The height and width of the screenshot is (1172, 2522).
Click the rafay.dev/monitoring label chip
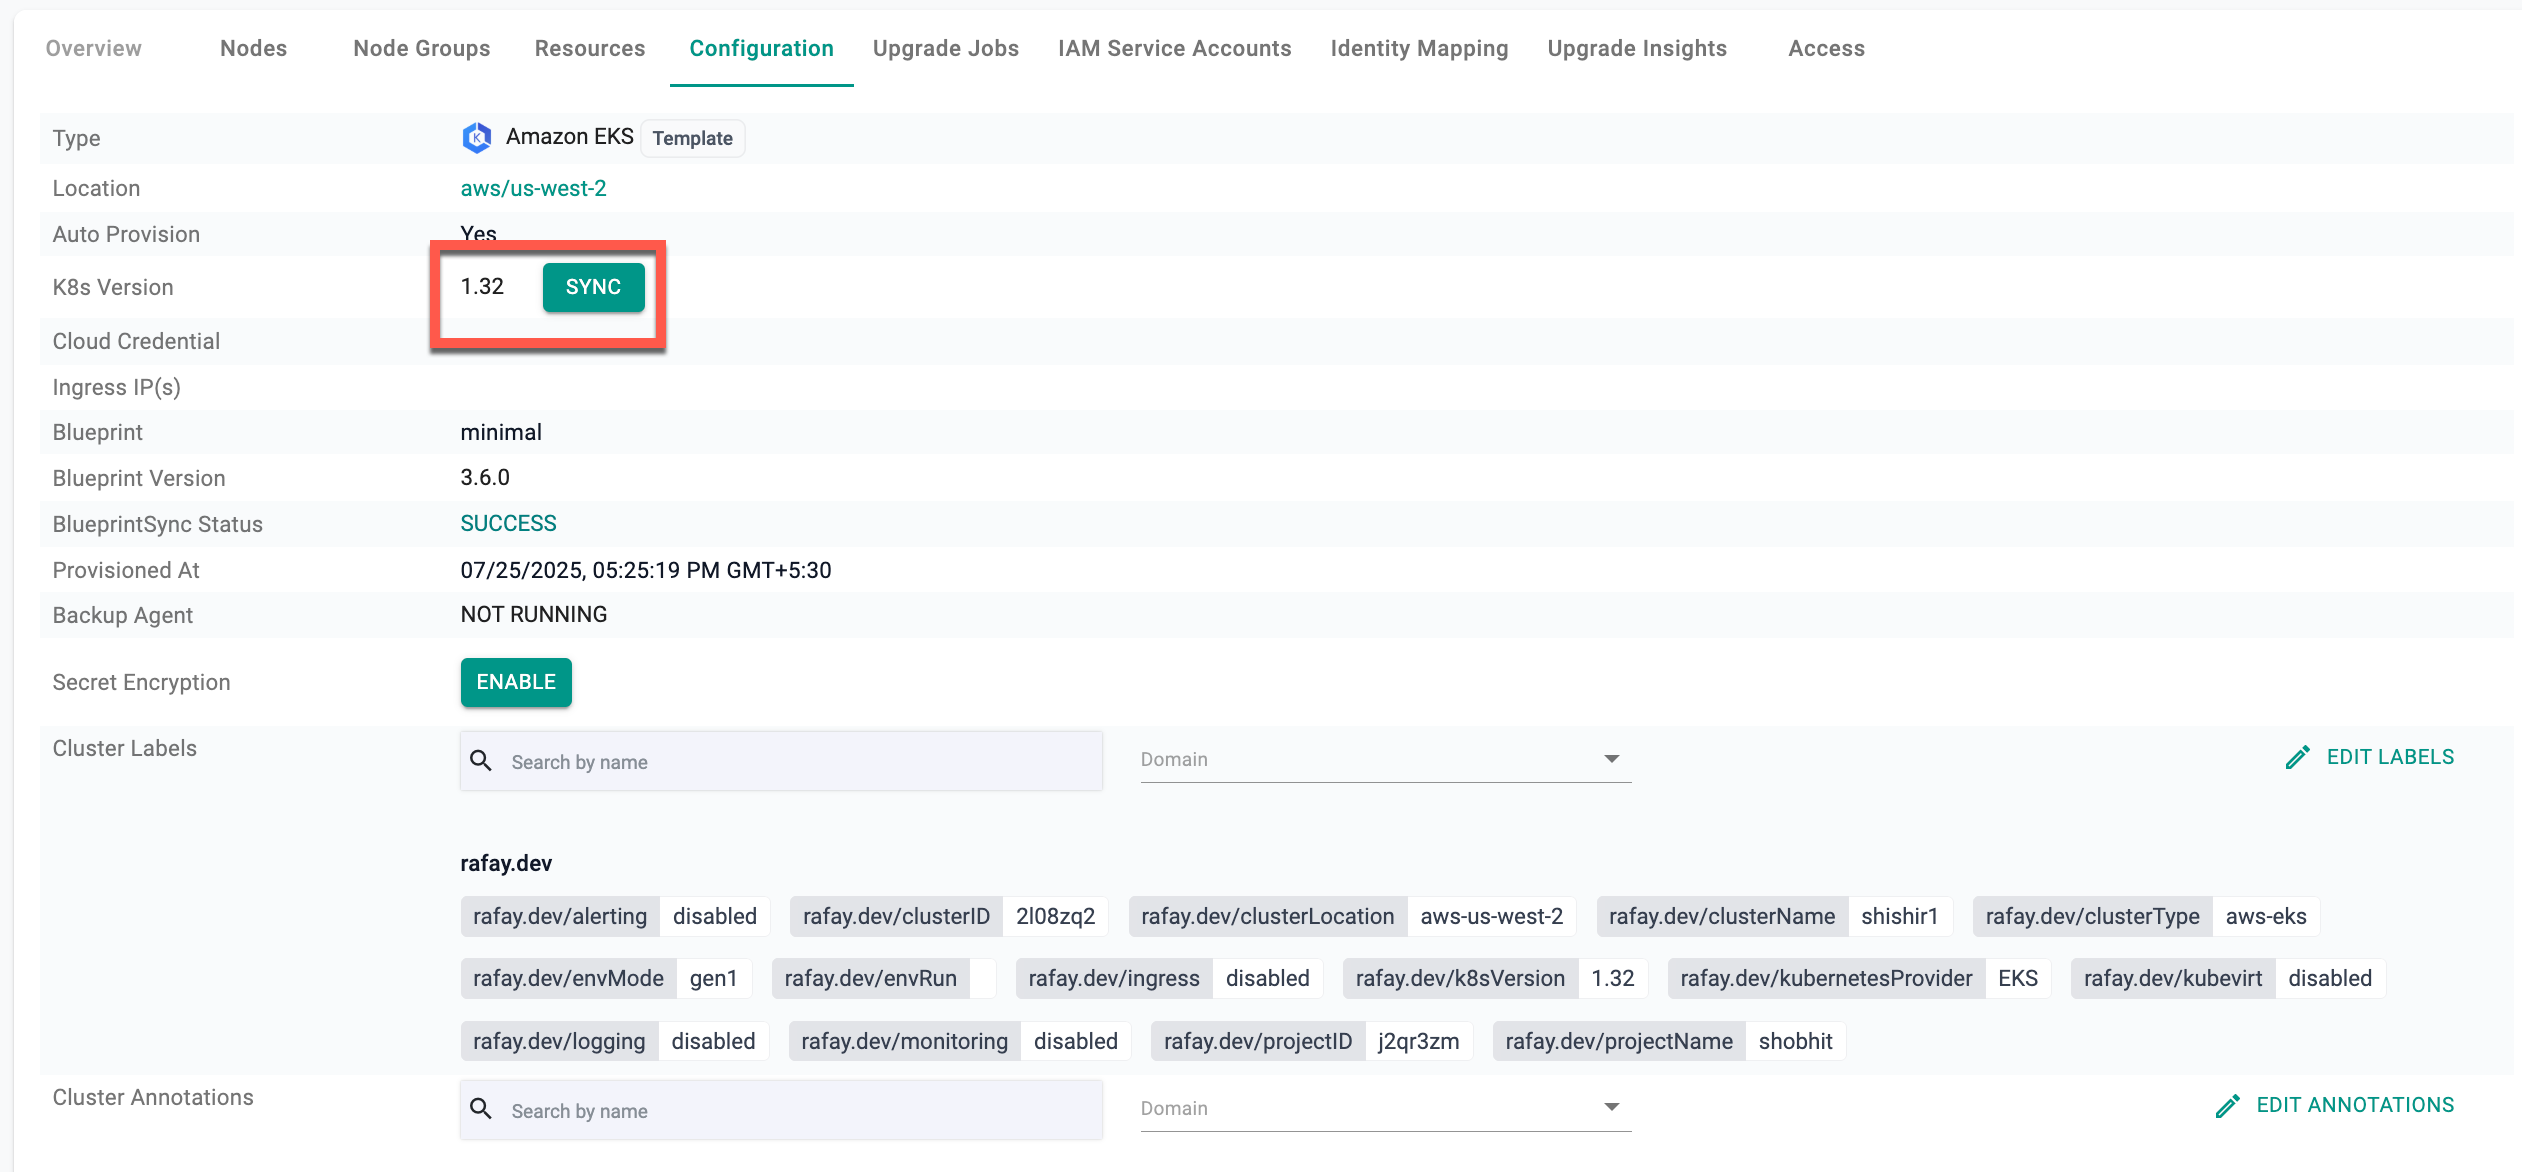(x=960, y=1041)
